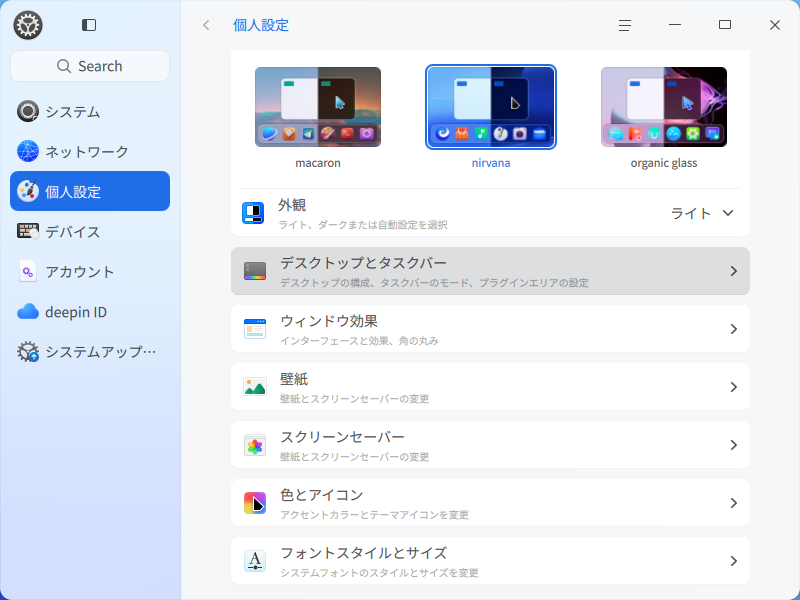Click the スクリーンセーバー flower icon
The width and height of the screenshot is (800, 600).
[x=255, y=446]
